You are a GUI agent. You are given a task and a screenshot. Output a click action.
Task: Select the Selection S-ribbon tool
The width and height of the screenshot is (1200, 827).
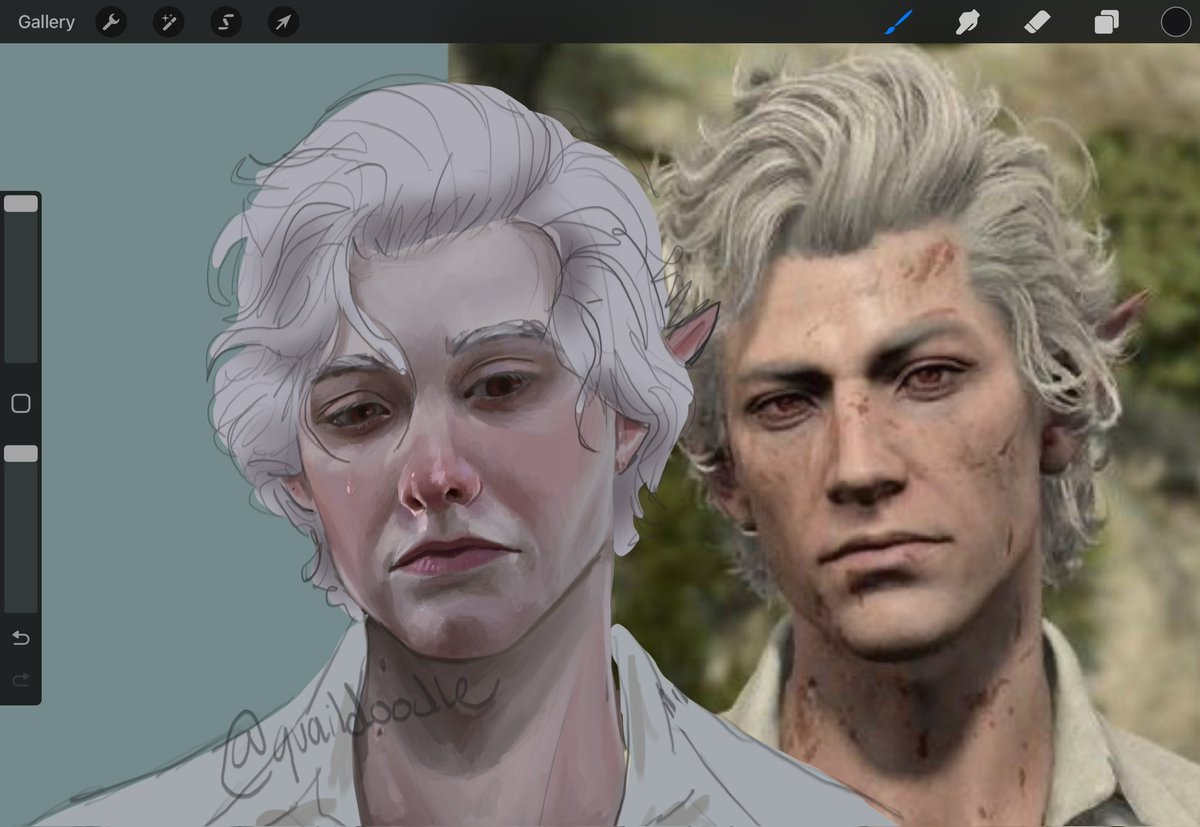226,22
